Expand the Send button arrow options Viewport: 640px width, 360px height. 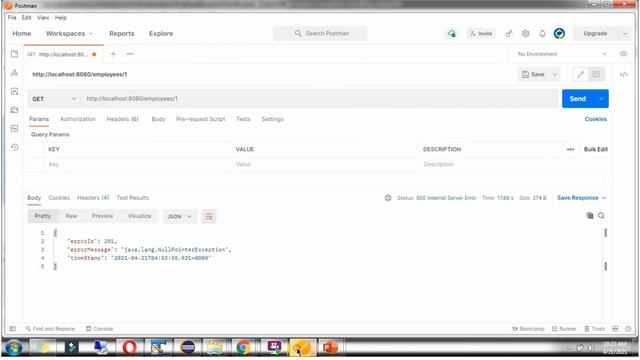tap(601, 99)
